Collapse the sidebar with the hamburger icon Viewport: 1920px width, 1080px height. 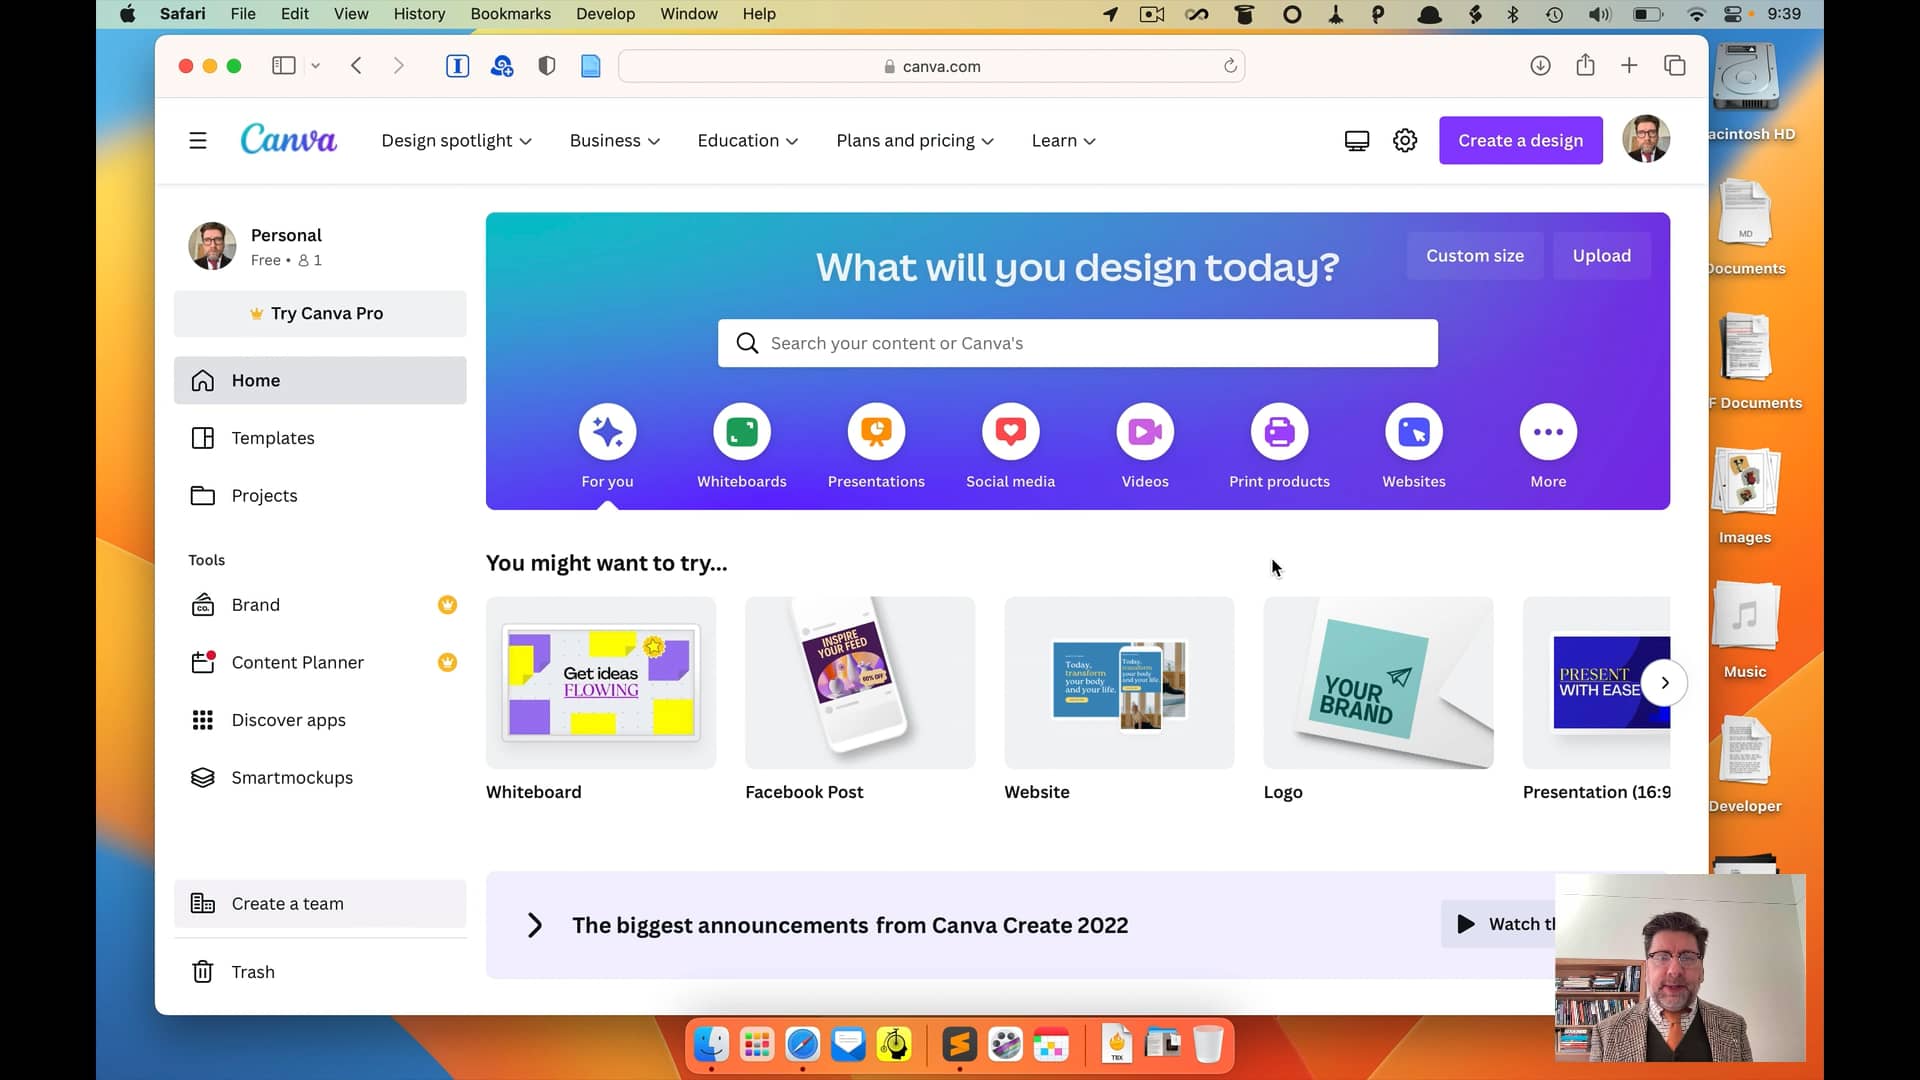pyautogui.click(x=197, y=140)
